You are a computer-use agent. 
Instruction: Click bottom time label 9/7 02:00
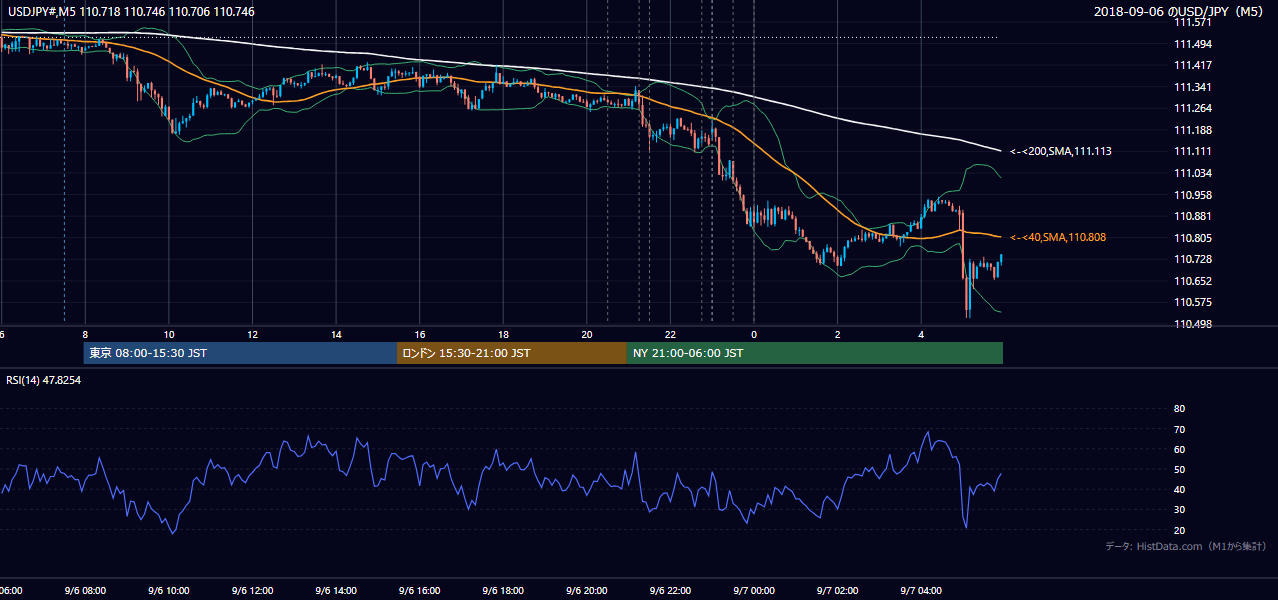pos(838,591)
